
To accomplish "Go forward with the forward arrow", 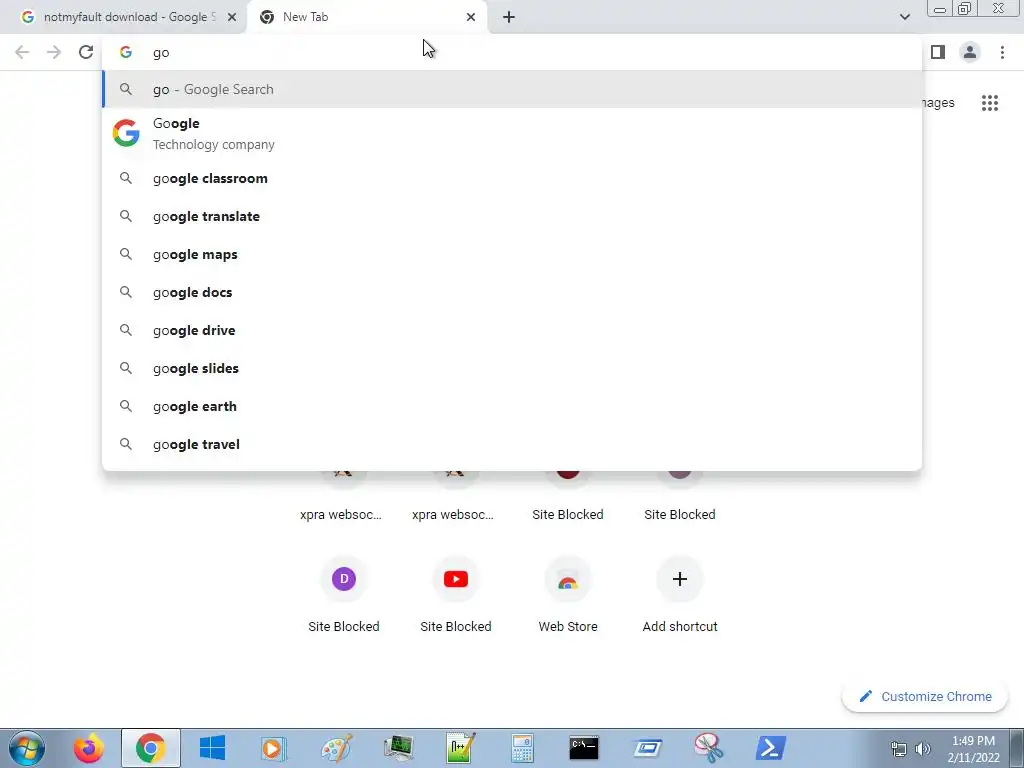I will pos(54,52).
